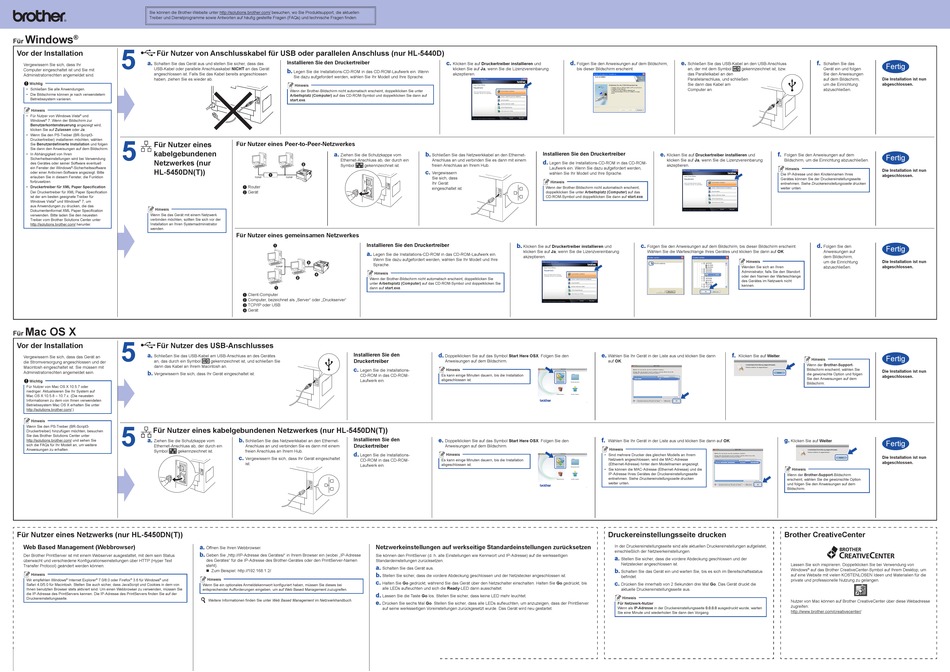Click the installer screenshot in the Peer-to-Peer row
950x672 pixels.
pos(712,189)
